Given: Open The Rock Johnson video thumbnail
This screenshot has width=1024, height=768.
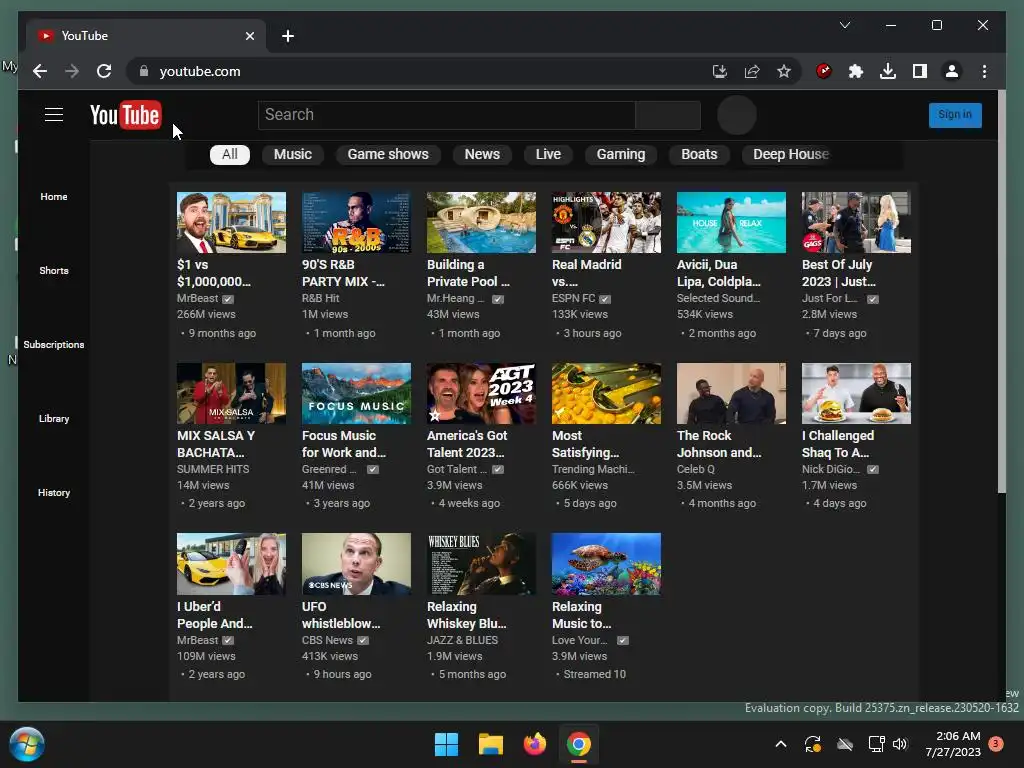Looking at the screenshot, I should pyautogui.click(x=731, y=393).
